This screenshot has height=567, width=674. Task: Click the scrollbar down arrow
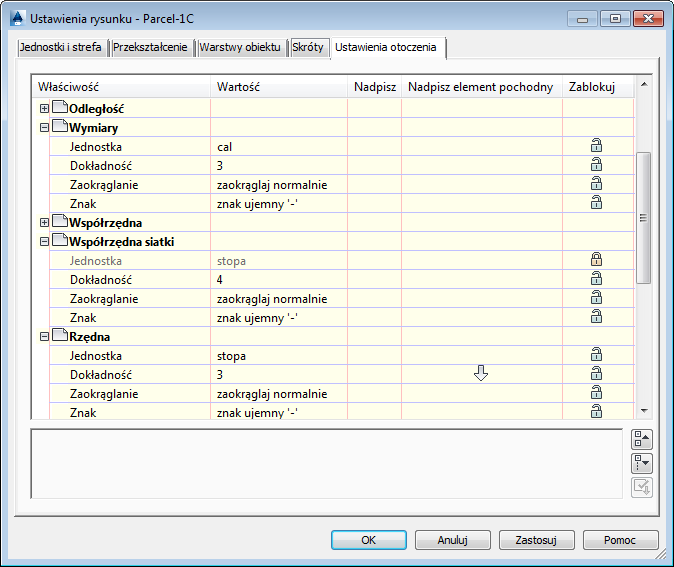[x=644, y=411]
